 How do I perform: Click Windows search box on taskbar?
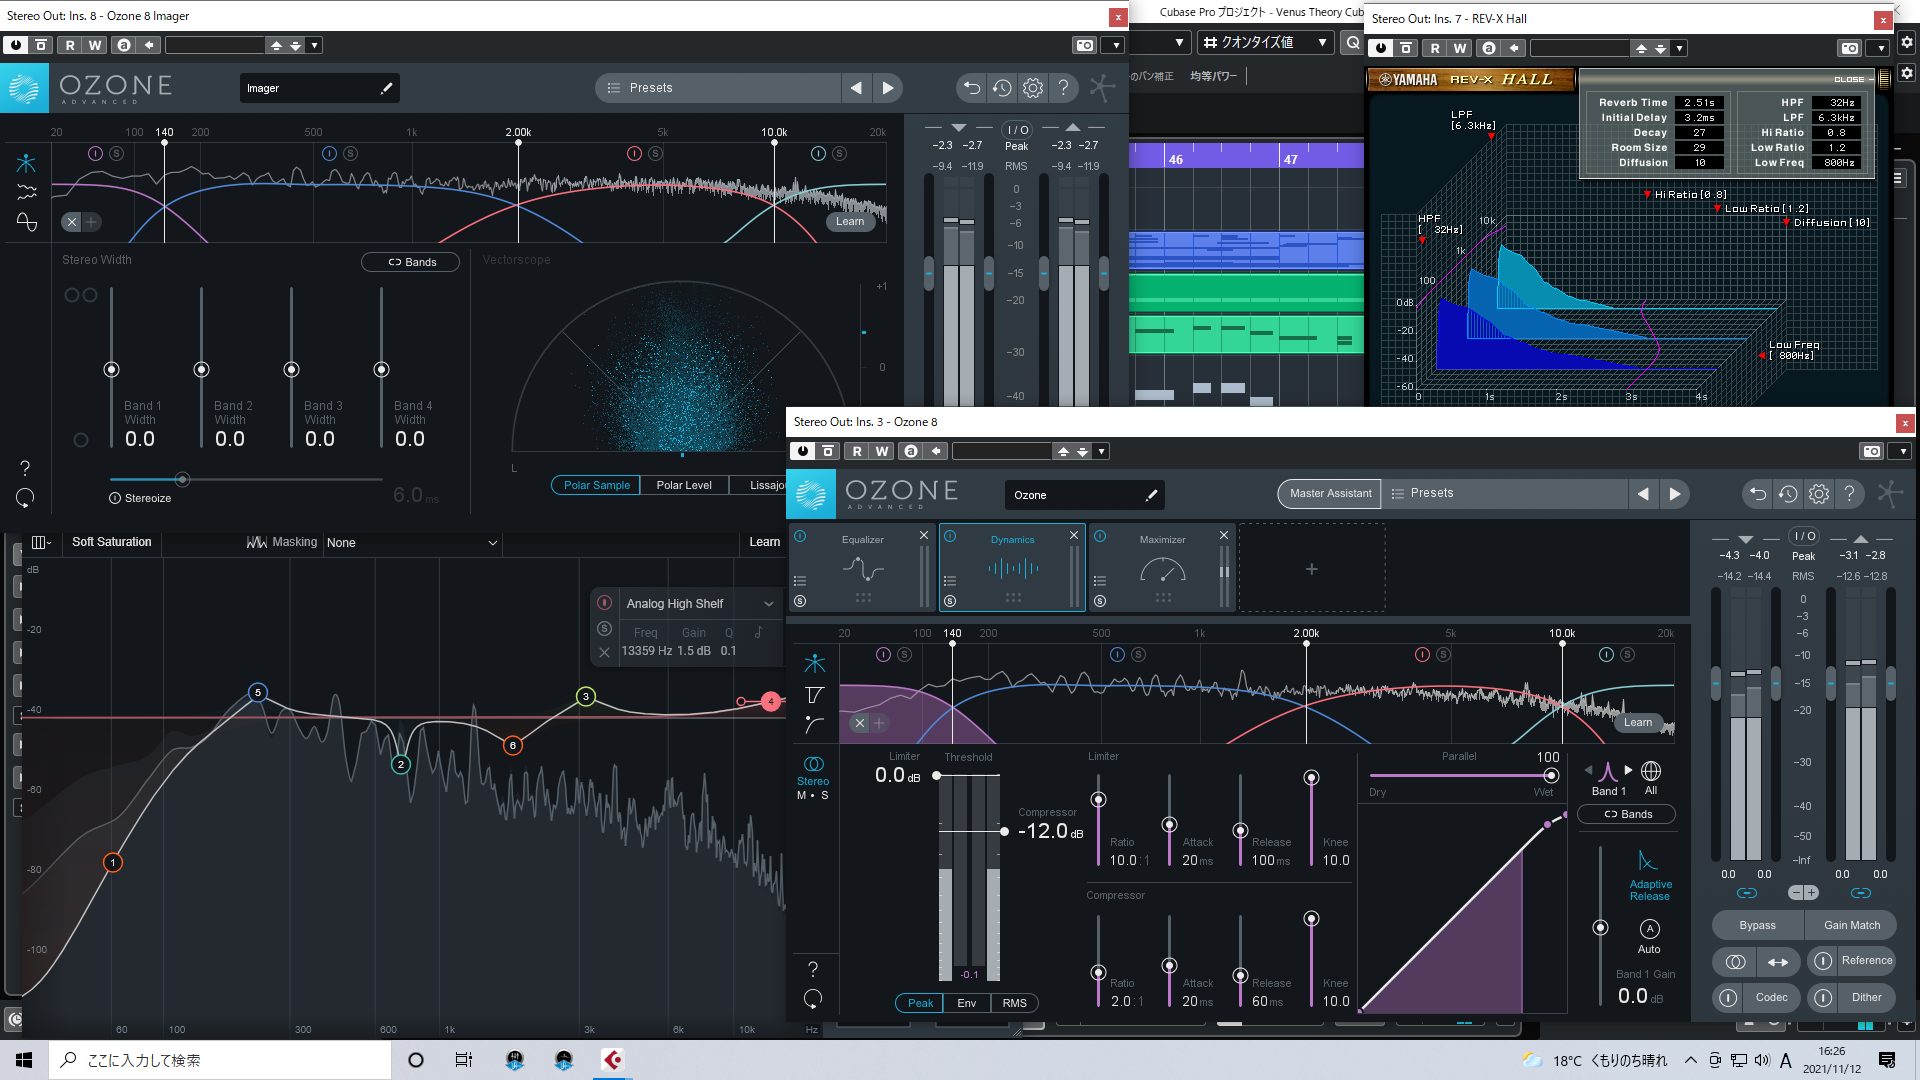coord(220,1059)
